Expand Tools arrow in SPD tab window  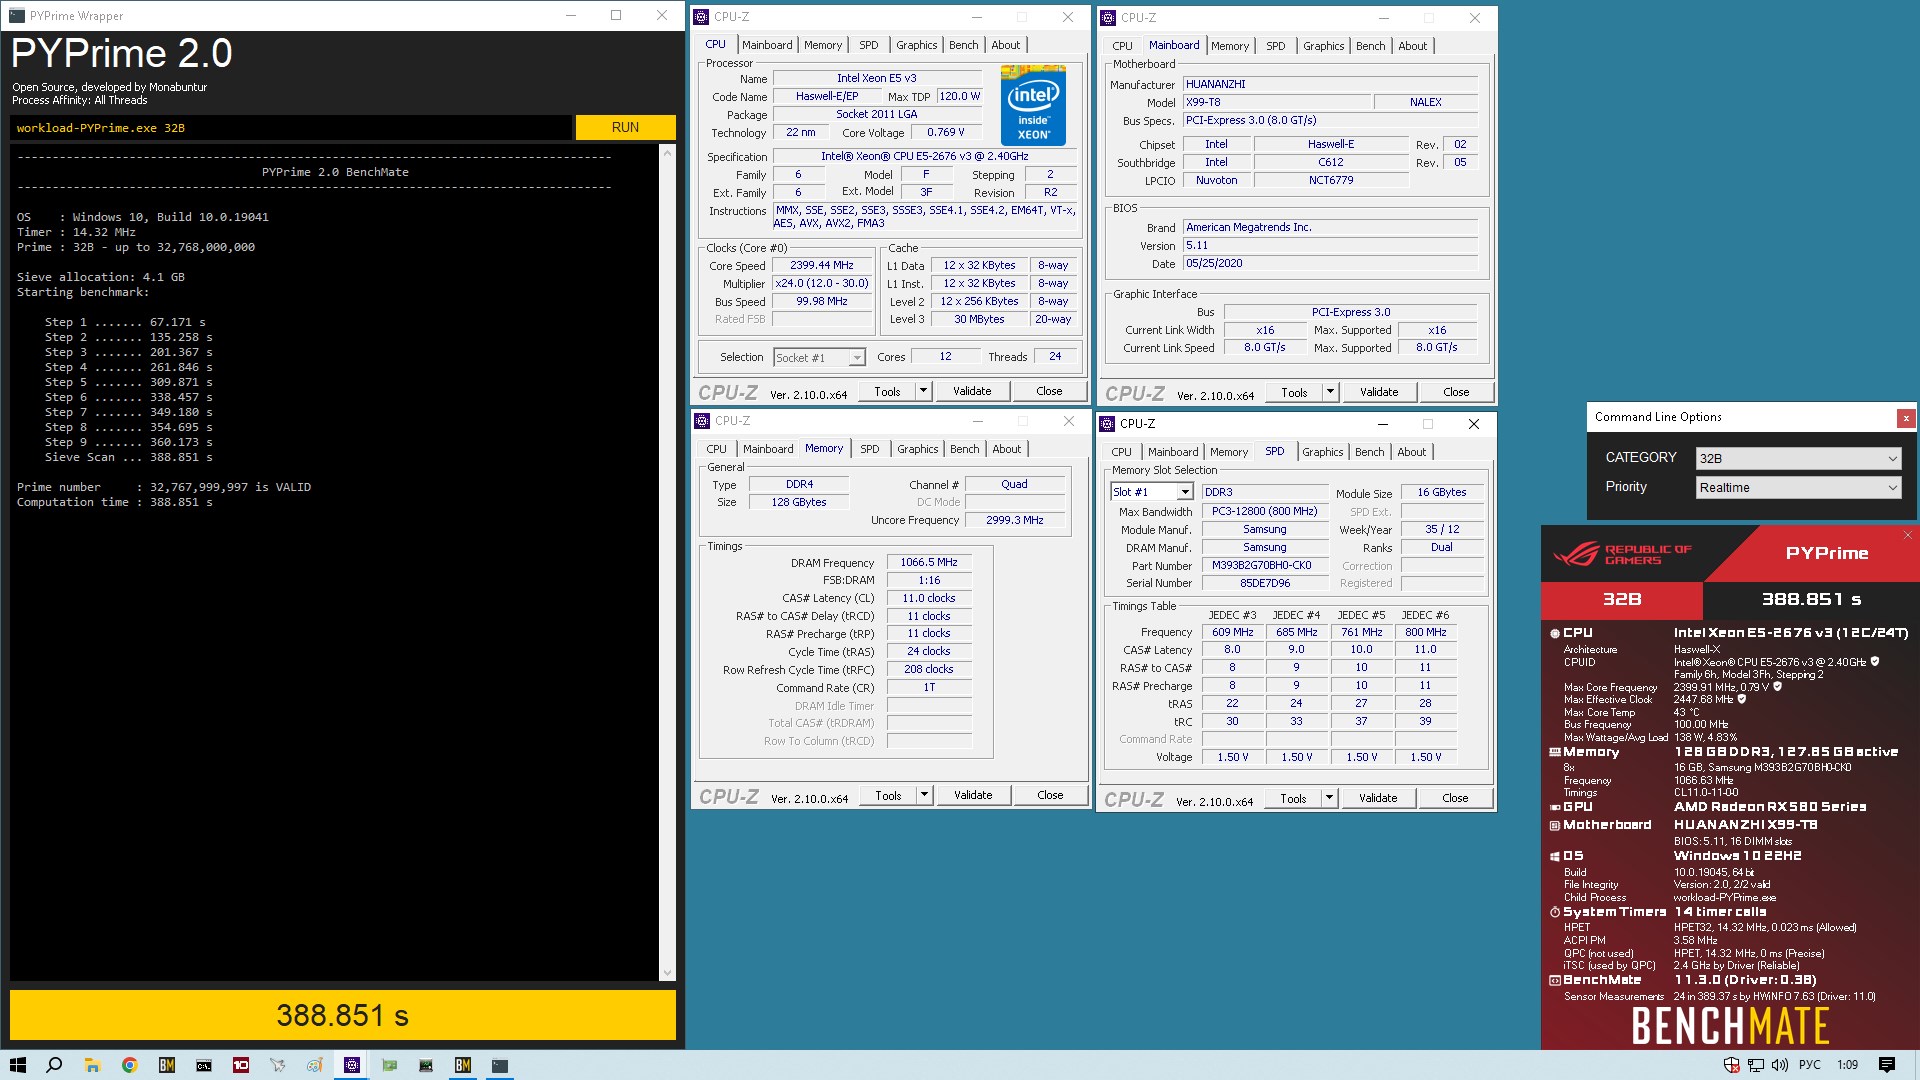pos(1329,798)
